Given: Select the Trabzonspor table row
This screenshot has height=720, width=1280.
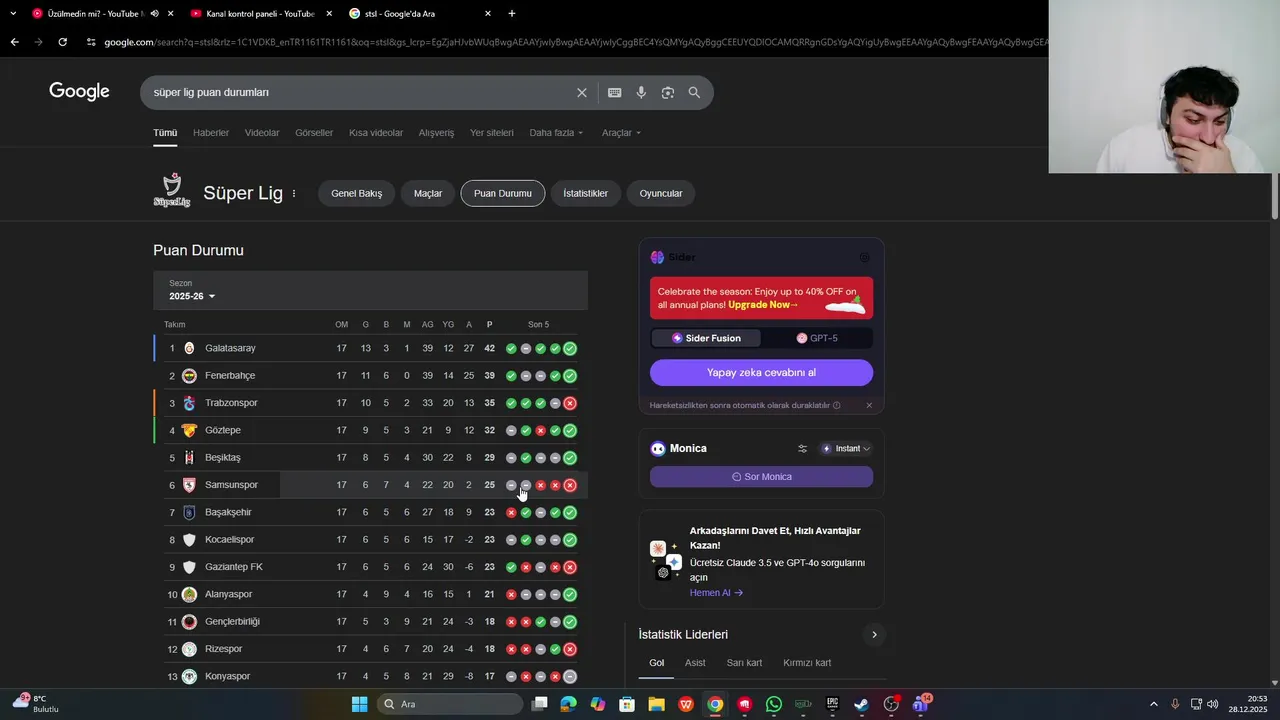Looking at the screenshot, I should point(370,403).
